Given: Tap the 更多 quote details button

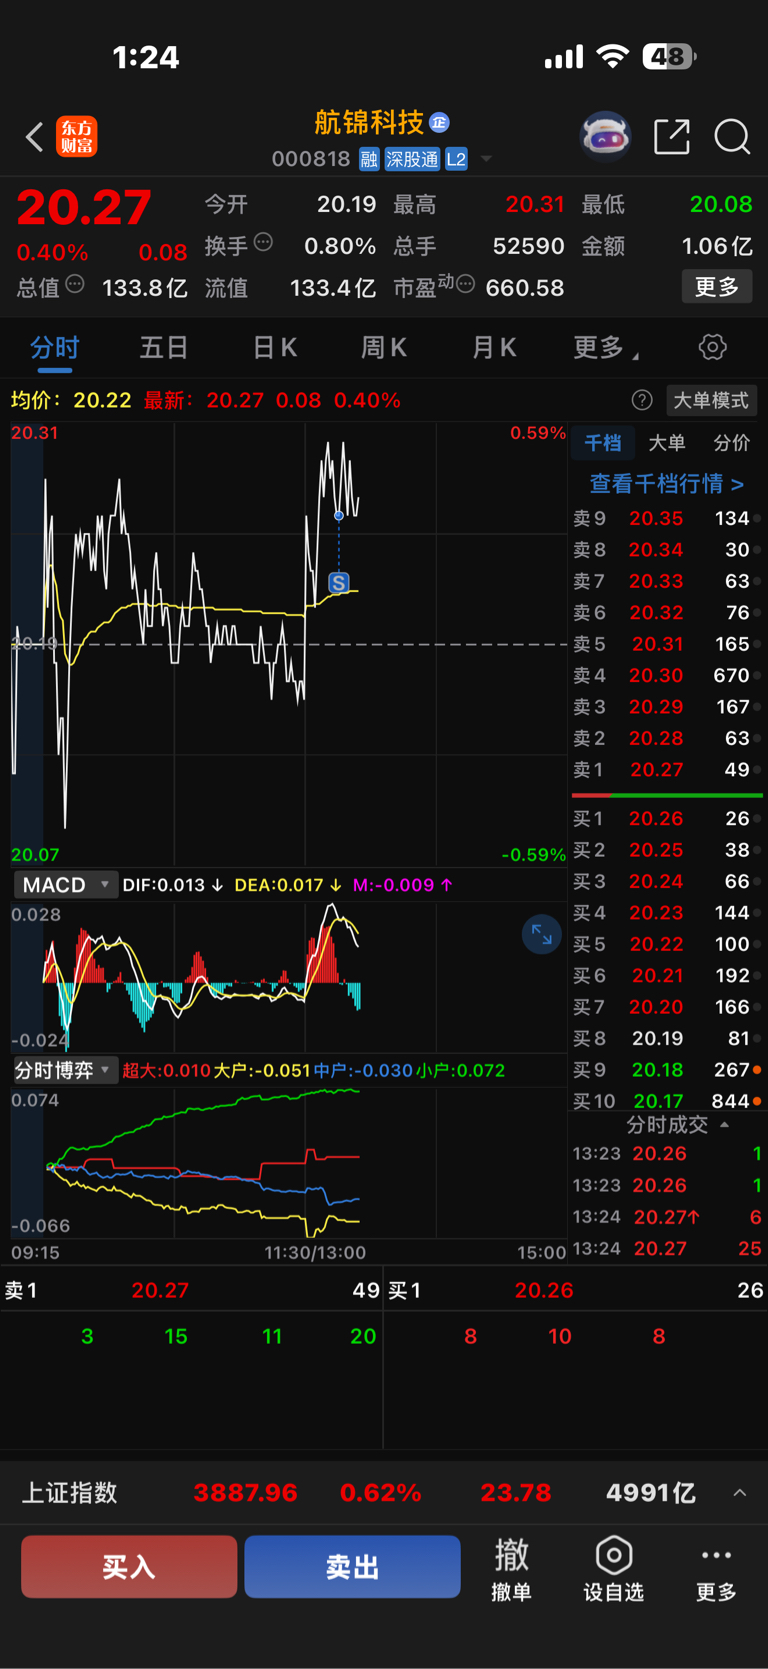Looking at the screenshot, I should click(717, 287).
